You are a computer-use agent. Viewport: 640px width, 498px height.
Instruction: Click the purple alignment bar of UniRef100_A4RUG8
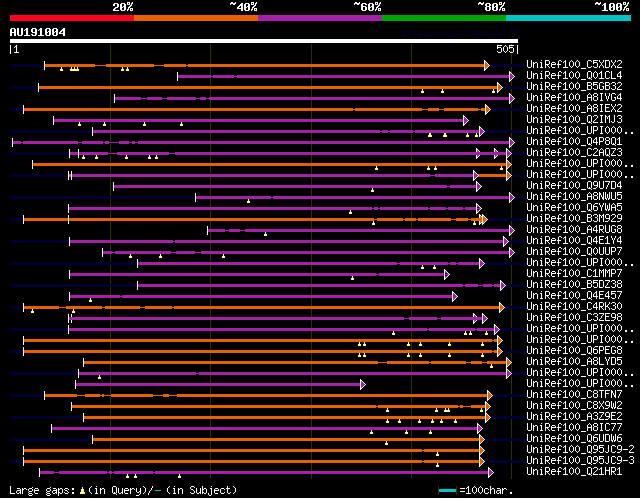pyautogui.click(x=360, y=231)
